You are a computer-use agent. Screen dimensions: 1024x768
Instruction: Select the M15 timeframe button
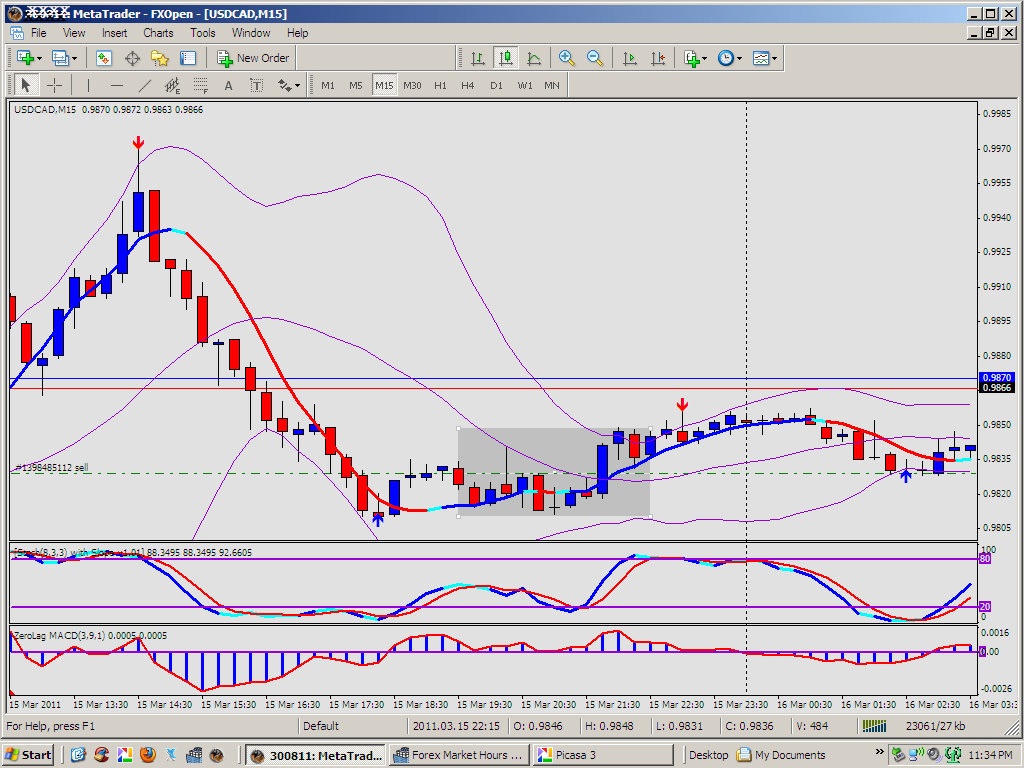pyautogui.click(x=384, y=85)
